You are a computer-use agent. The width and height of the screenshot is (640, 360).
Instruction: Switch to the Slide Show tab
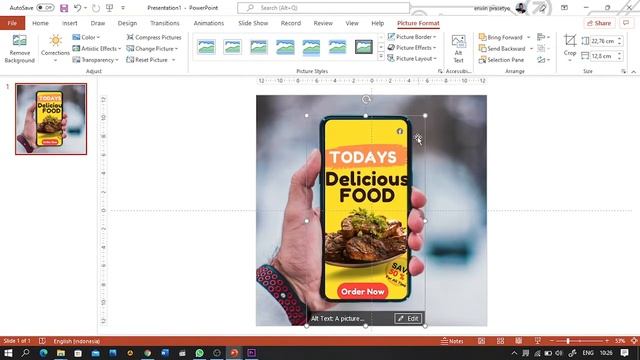coord(253,23)
